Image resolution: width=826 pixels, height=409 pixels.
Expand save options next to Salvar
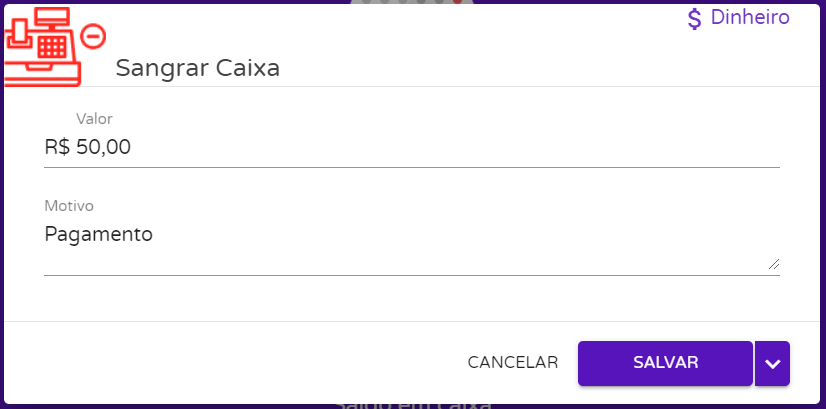click(x=772, y=363)
